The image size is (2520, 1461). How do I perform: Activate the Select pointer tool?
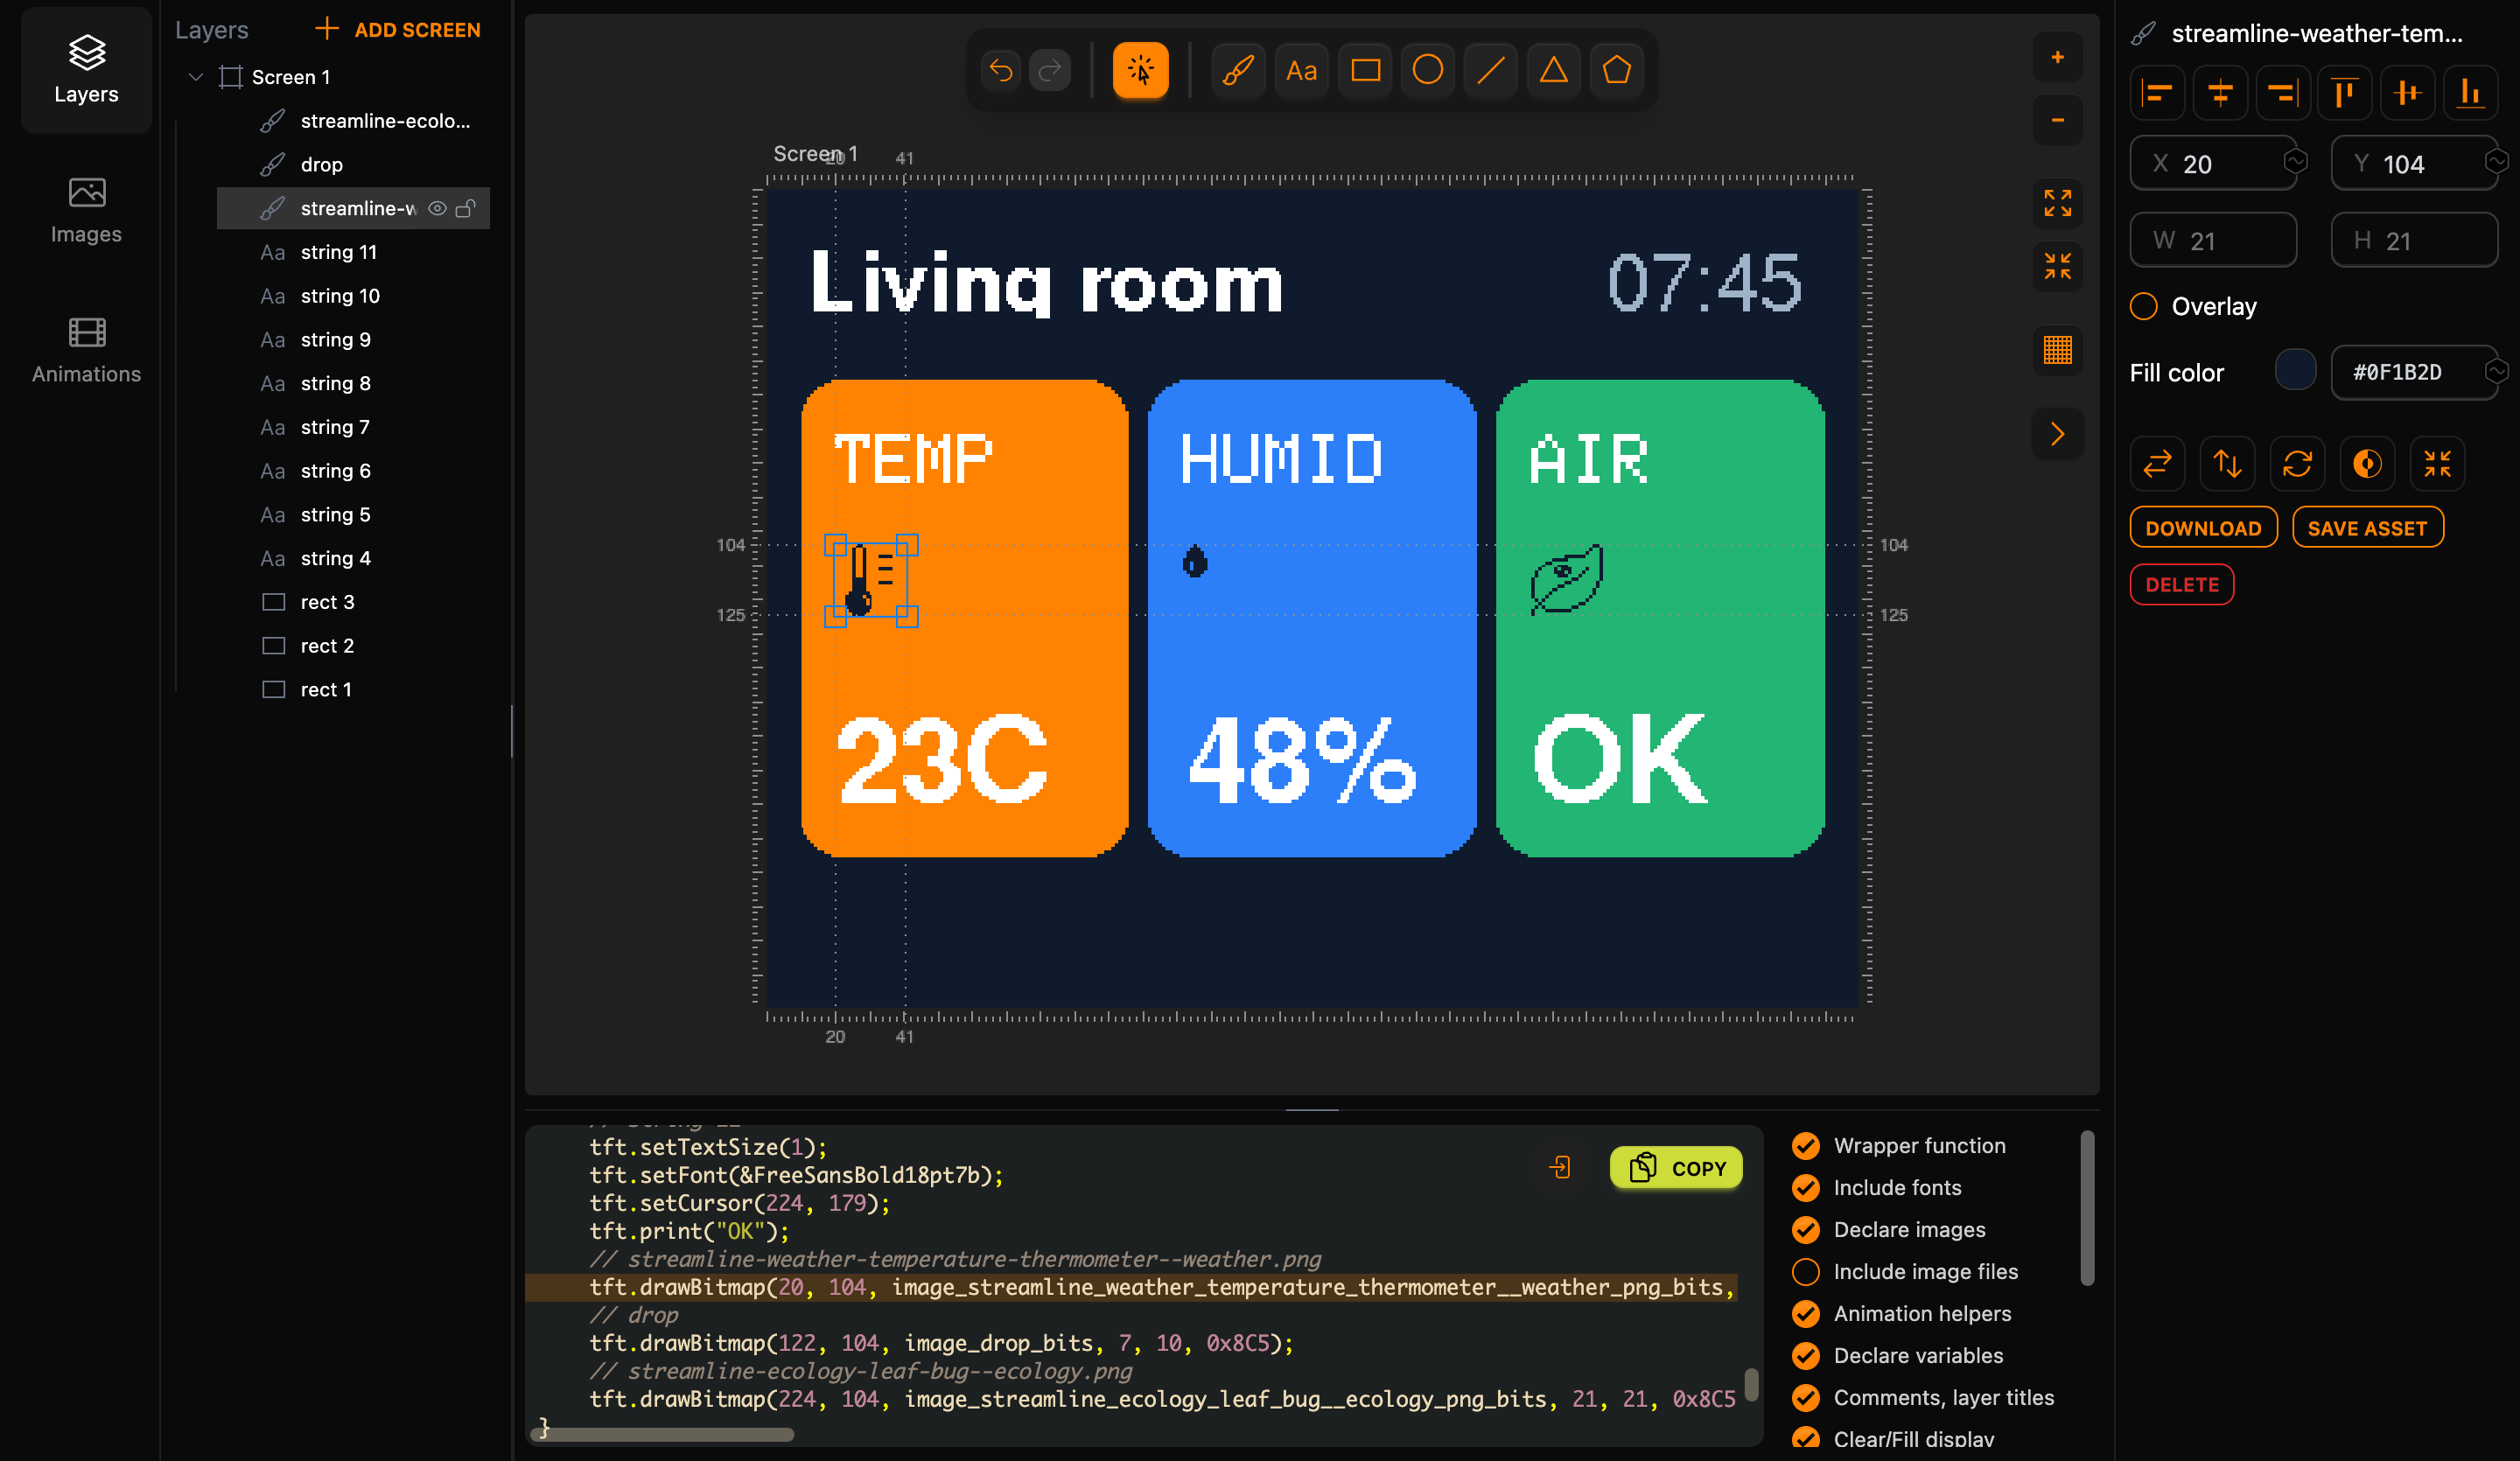[x=1140, y=70]
